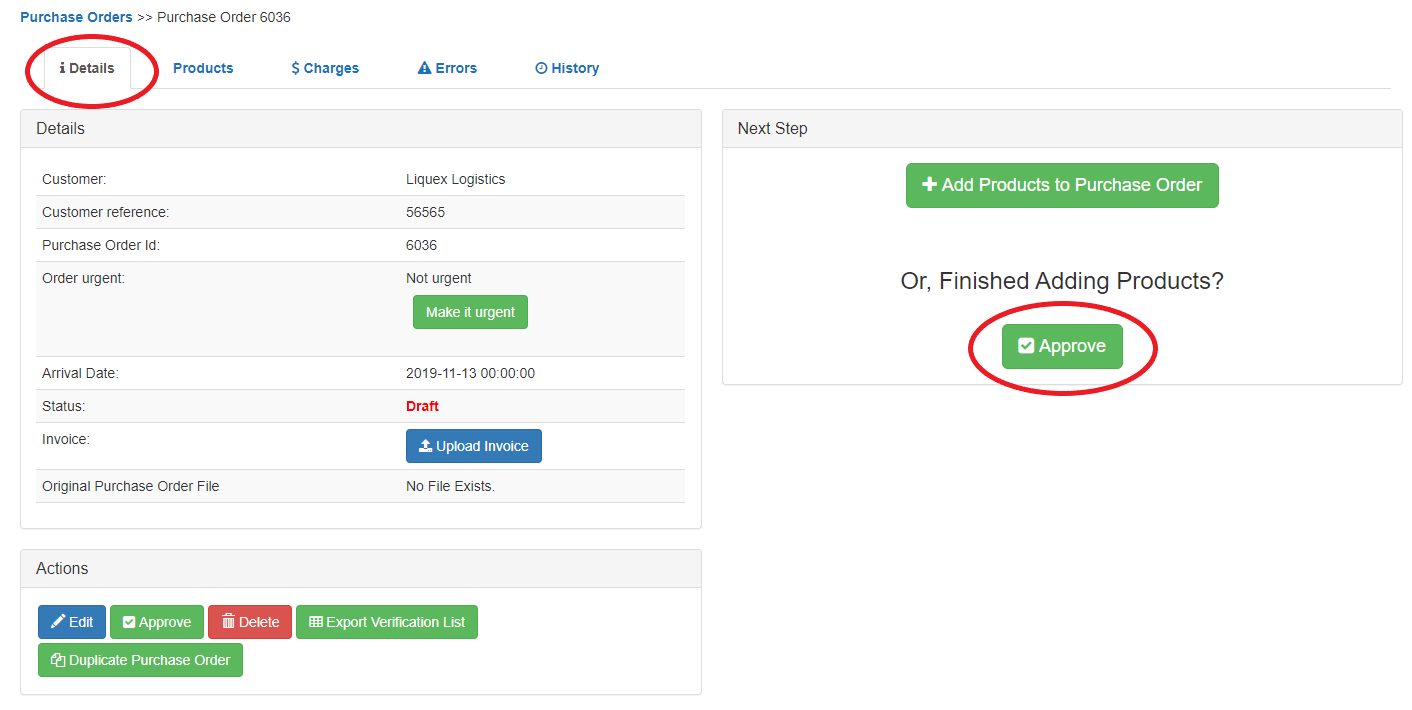Open the Details tab
This screenshot has width=1412, height=710.
coord(87,68)
